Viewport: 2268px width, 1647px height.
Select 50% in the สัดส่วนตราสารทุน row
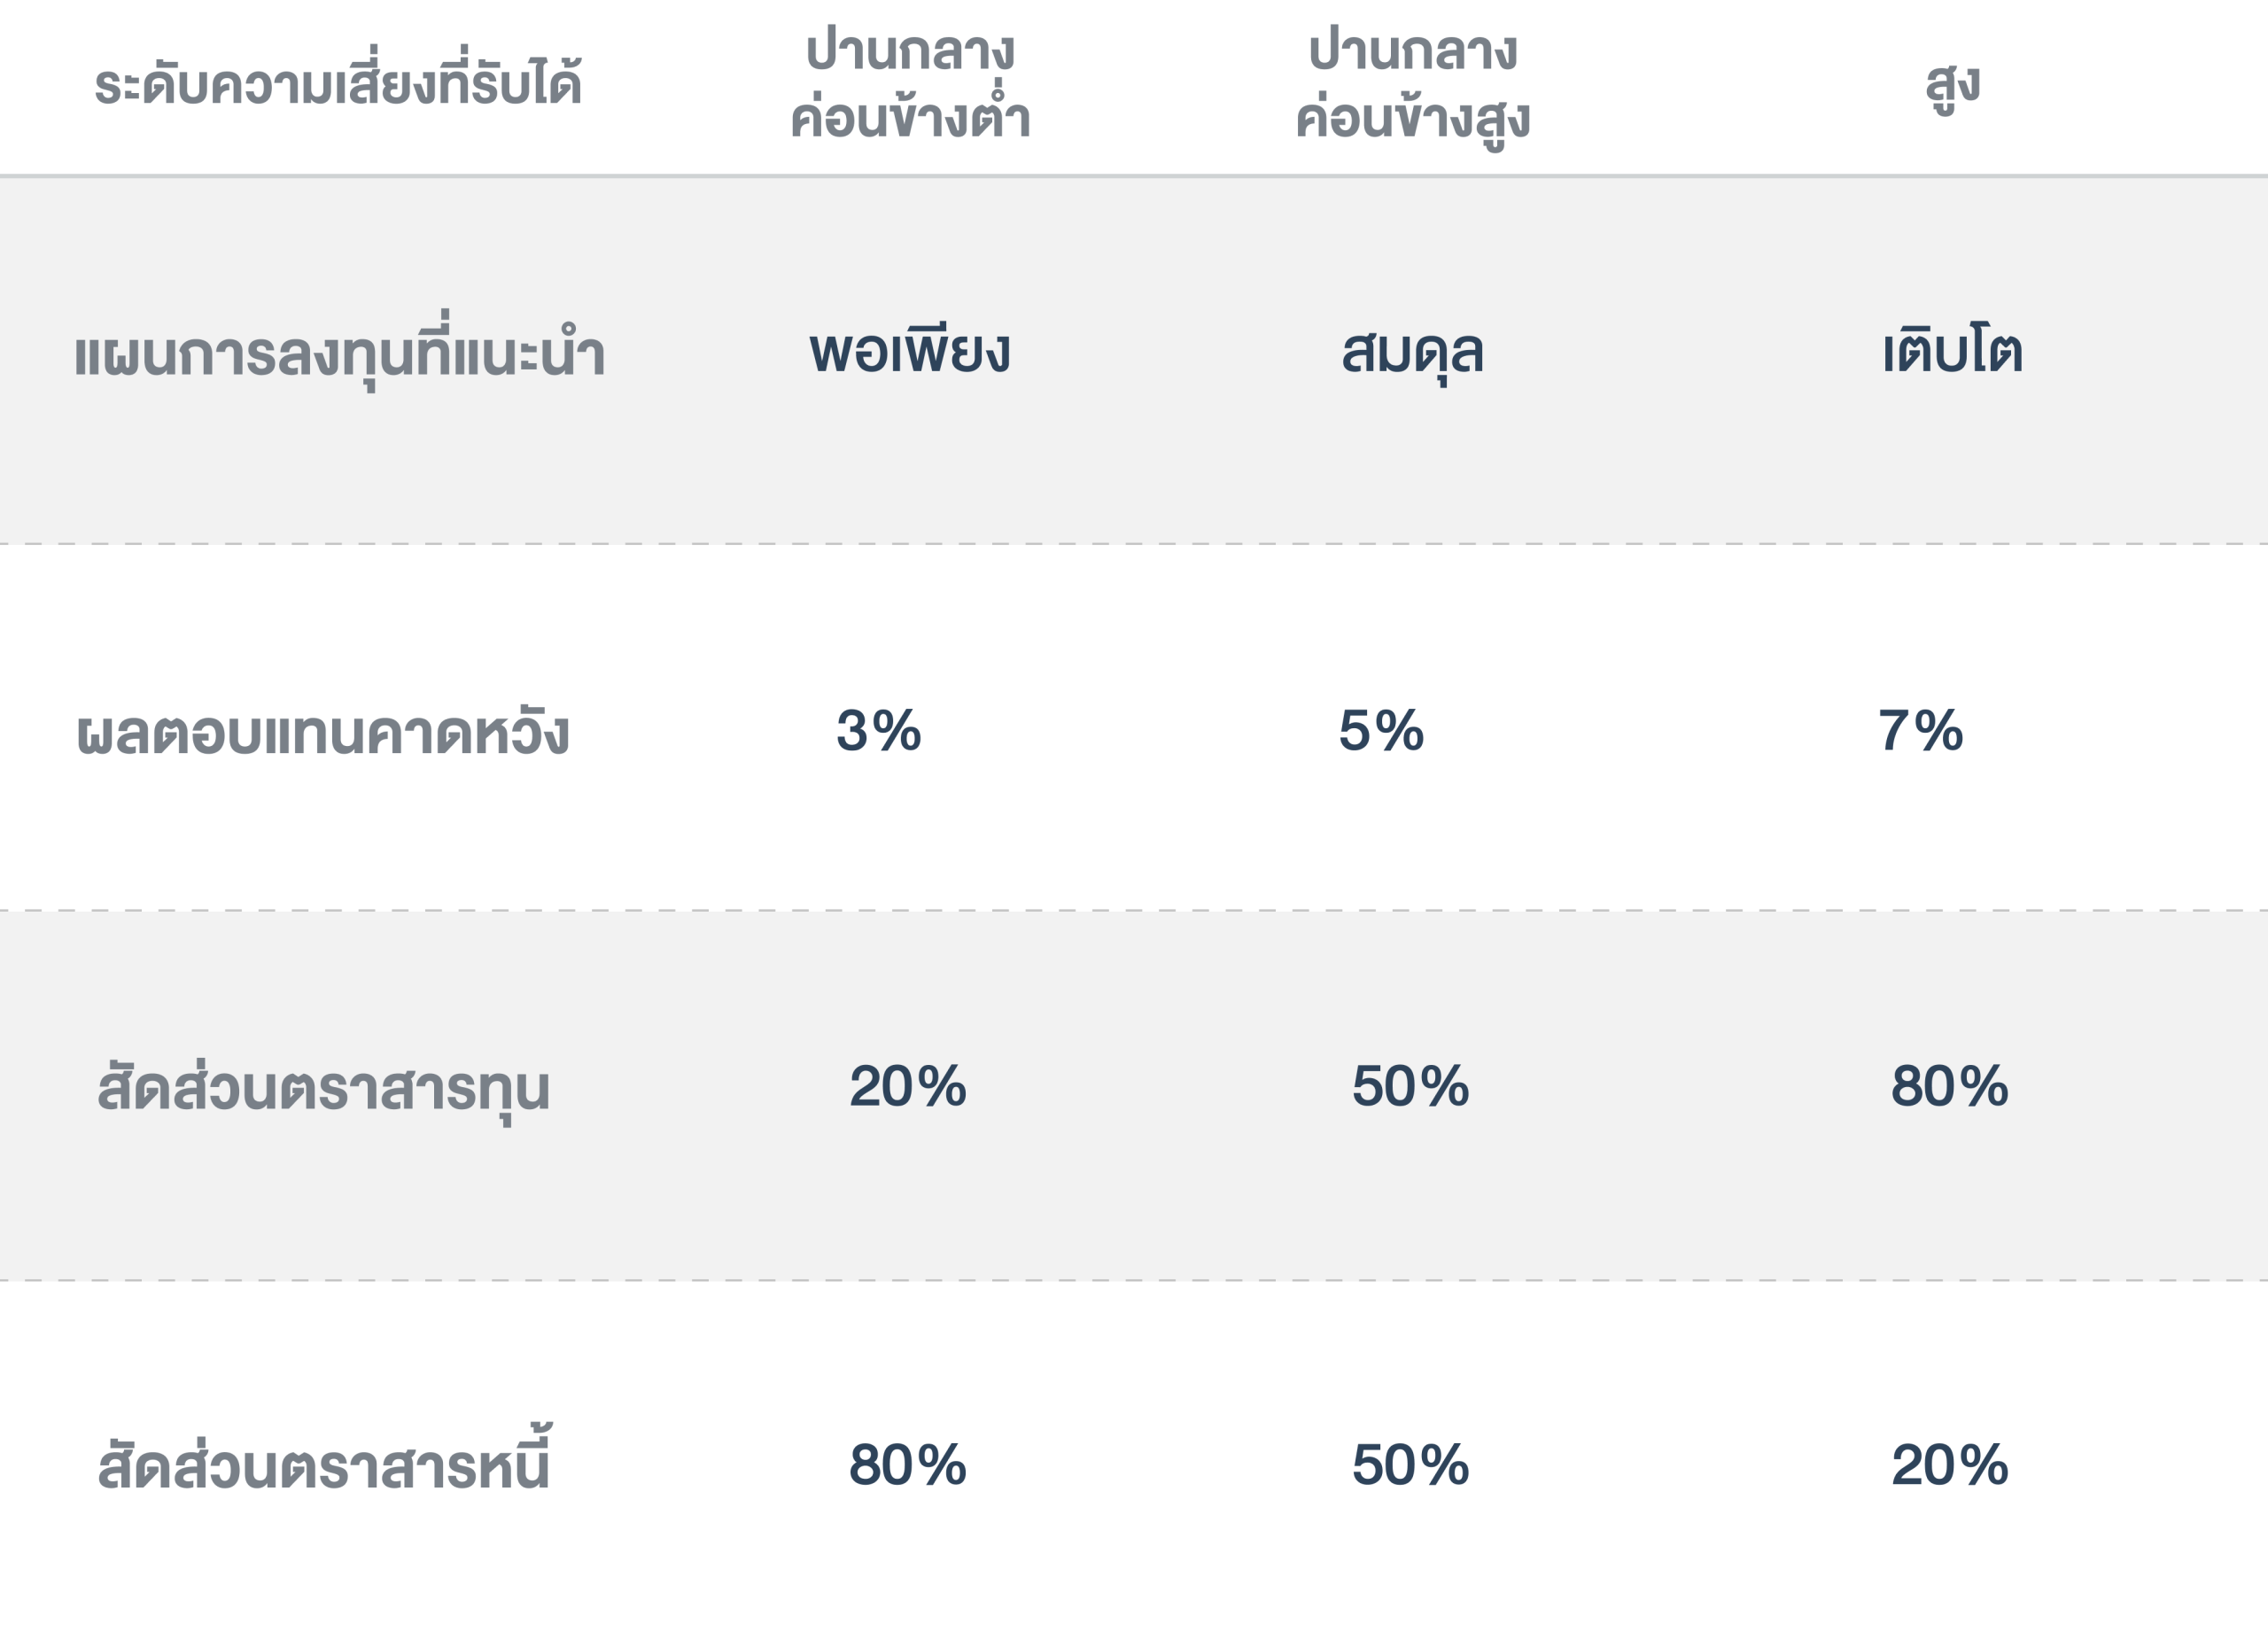[1411, 1087]
